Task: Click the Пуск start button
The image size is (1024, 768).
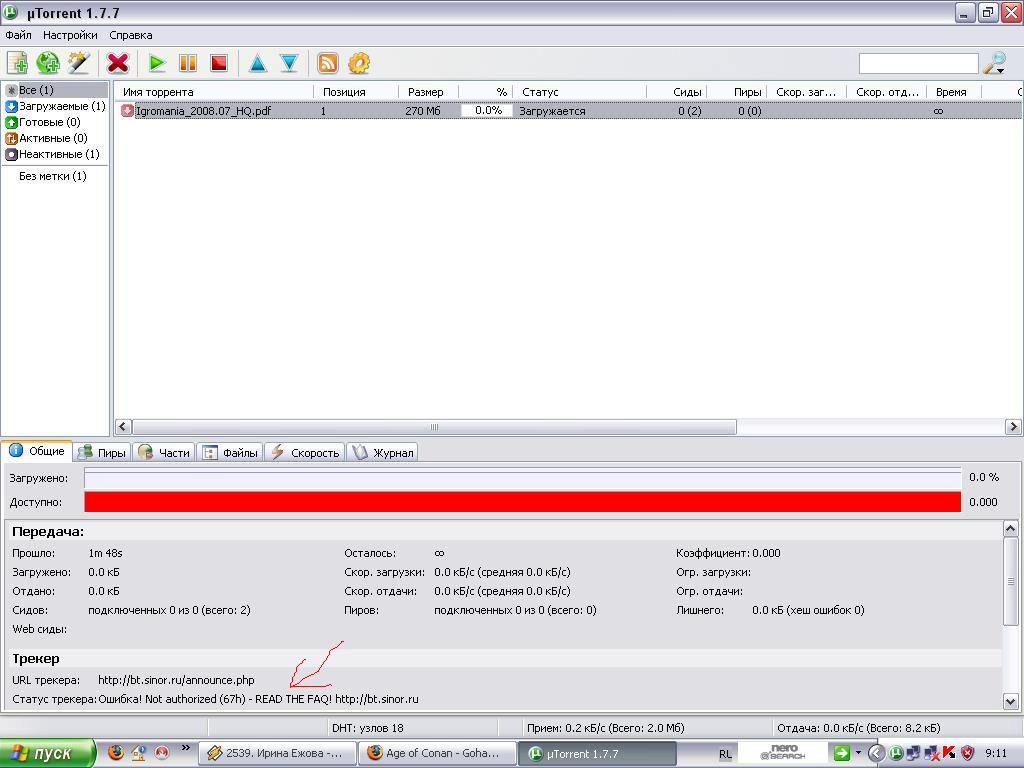Action: [47, 753]
